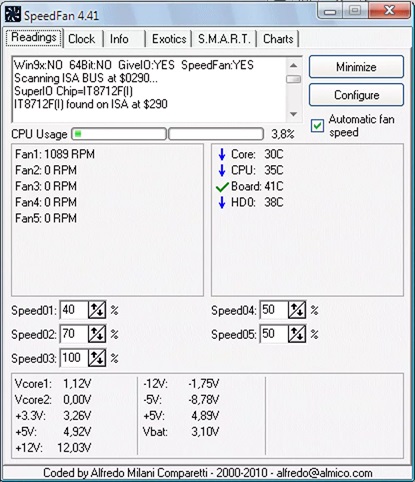Image resolution: width=415 pixels, height=482 pixels.
Task: Click the first CPU usage bar
Action: pos(119,134)
